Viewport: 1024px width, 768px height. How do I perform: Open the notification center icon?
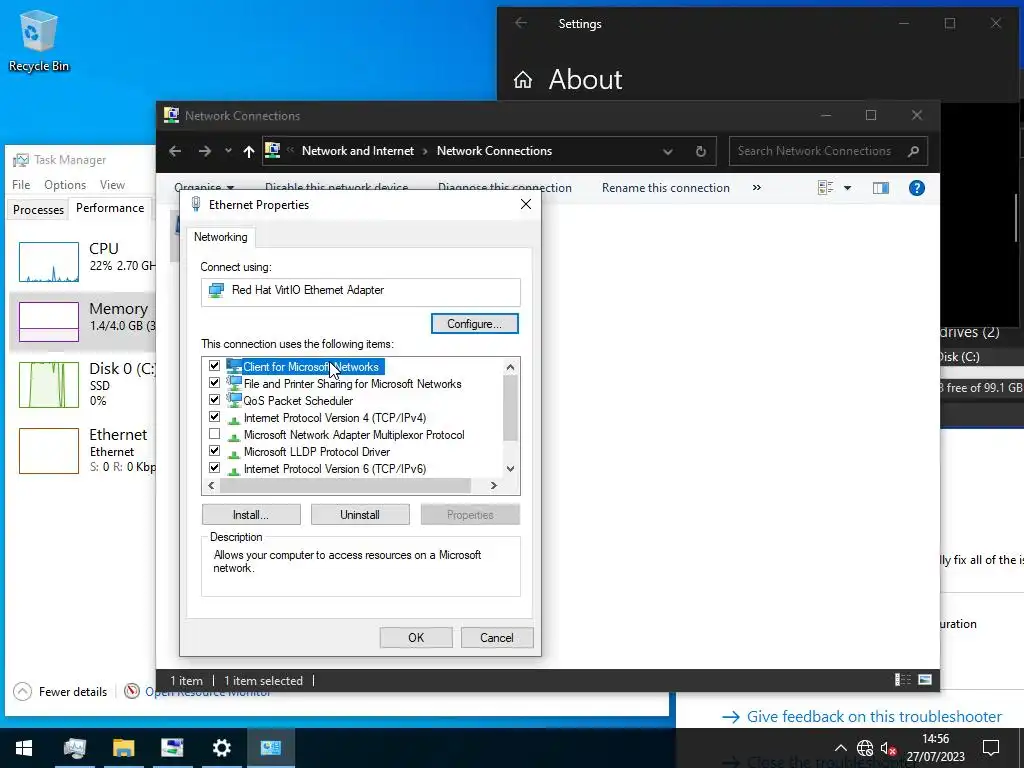click(991, 748)
